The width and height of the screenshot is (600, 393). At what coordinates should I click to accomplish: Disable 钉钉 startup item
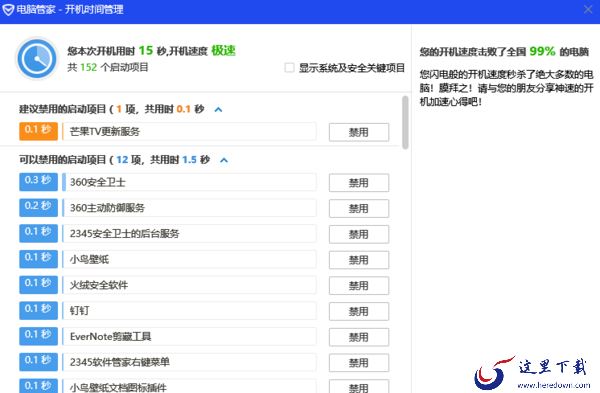point(359,311)
